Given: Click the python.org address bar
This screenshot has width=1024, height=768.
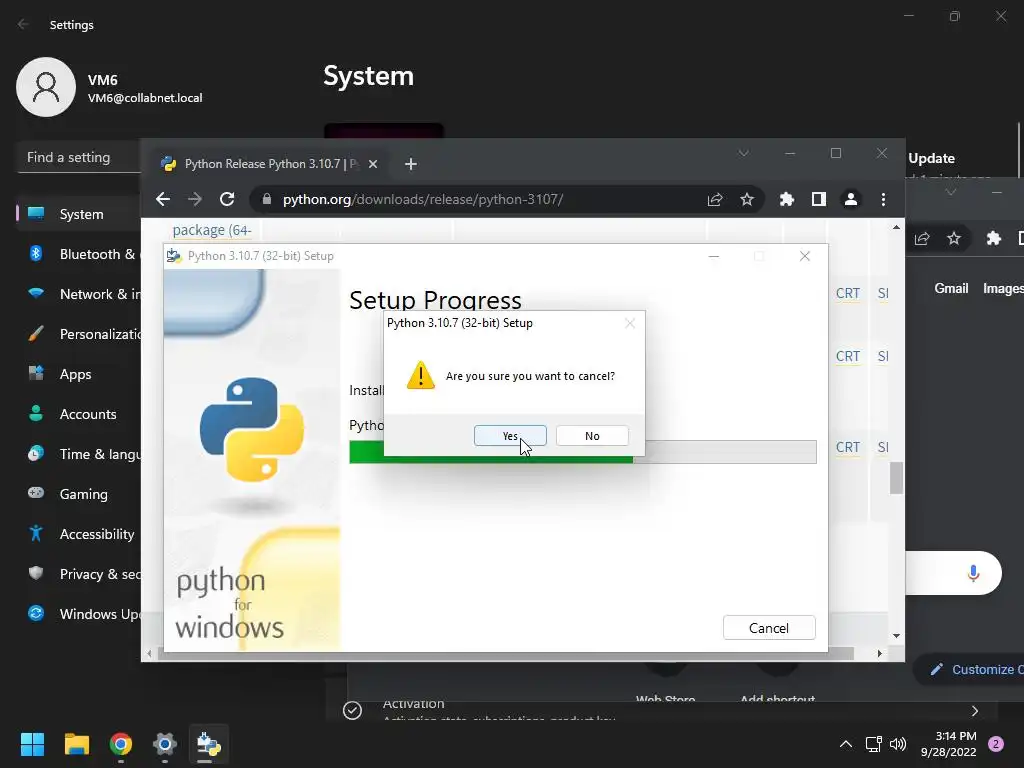Looking at the screenshot, I should (483, 199).
